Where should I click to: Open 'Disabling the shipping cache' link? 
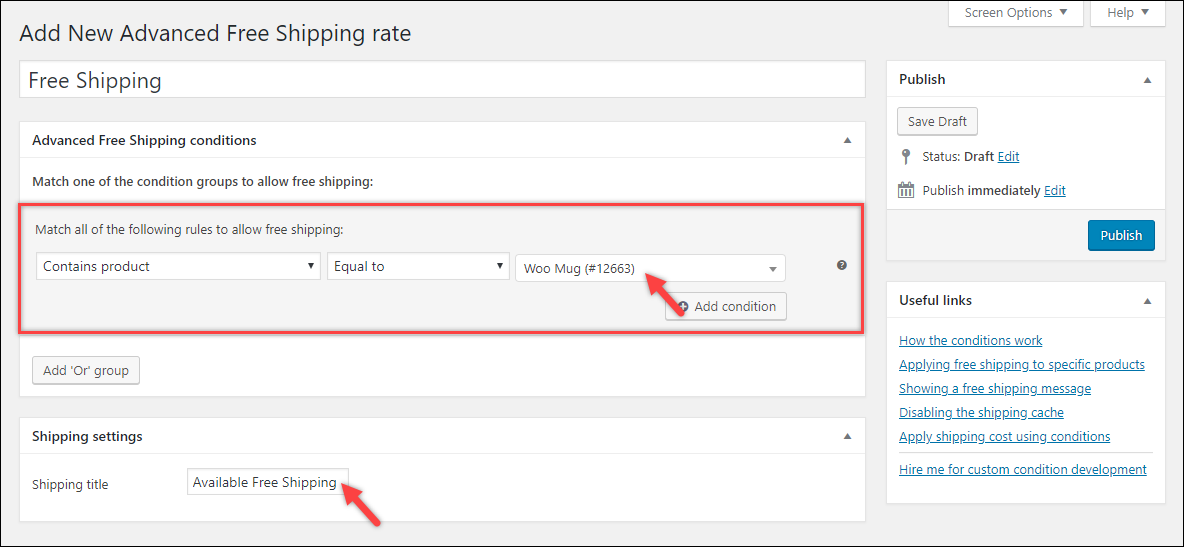[981, 413]
